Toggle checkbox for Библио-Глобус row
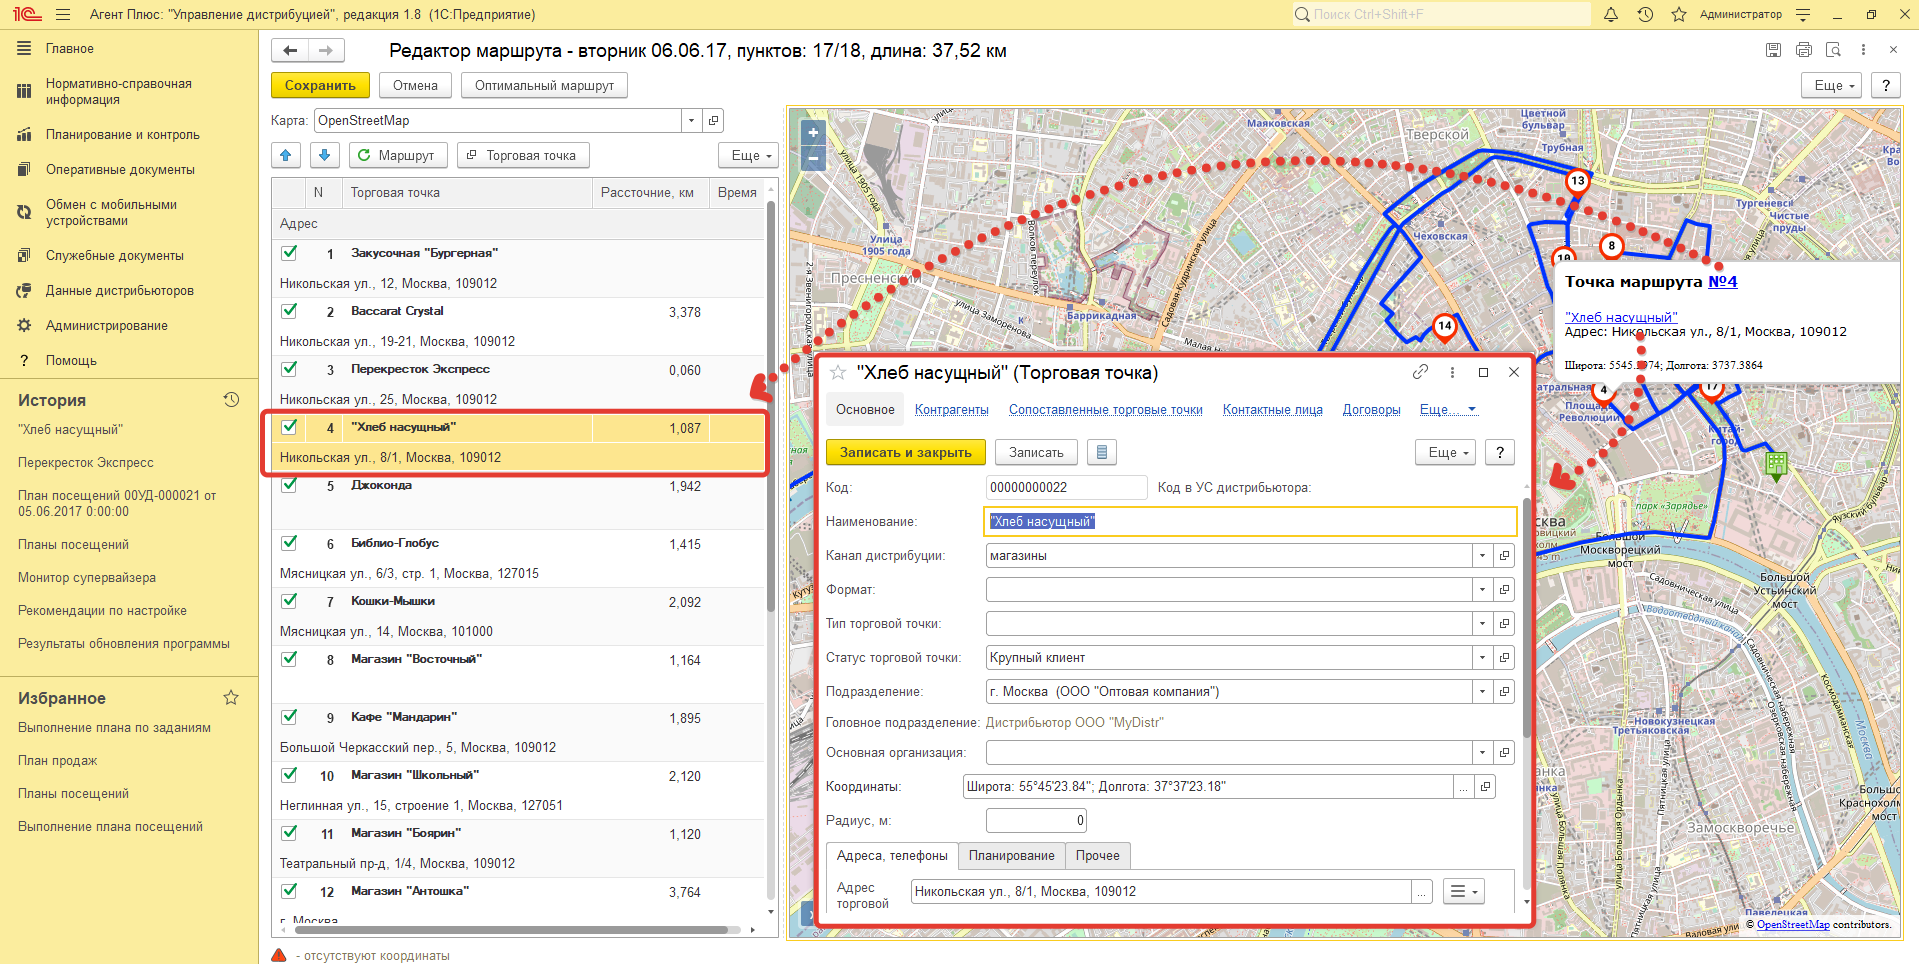The image size is (1919, 964). [290, 543]
